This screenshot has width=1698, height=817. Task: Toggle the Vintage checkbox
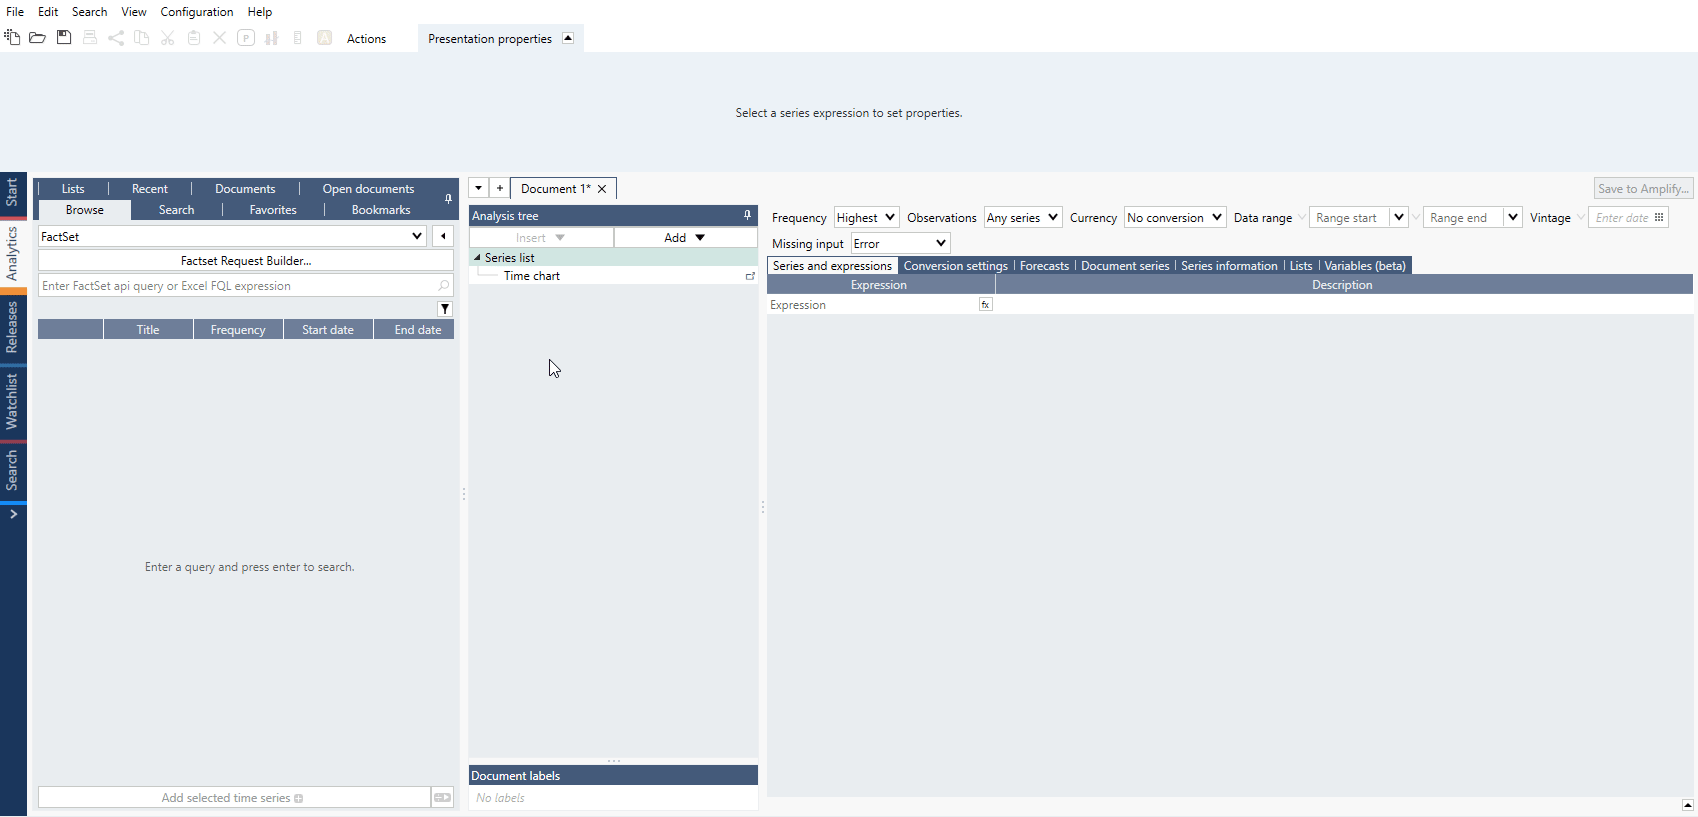pos(1580,218)
